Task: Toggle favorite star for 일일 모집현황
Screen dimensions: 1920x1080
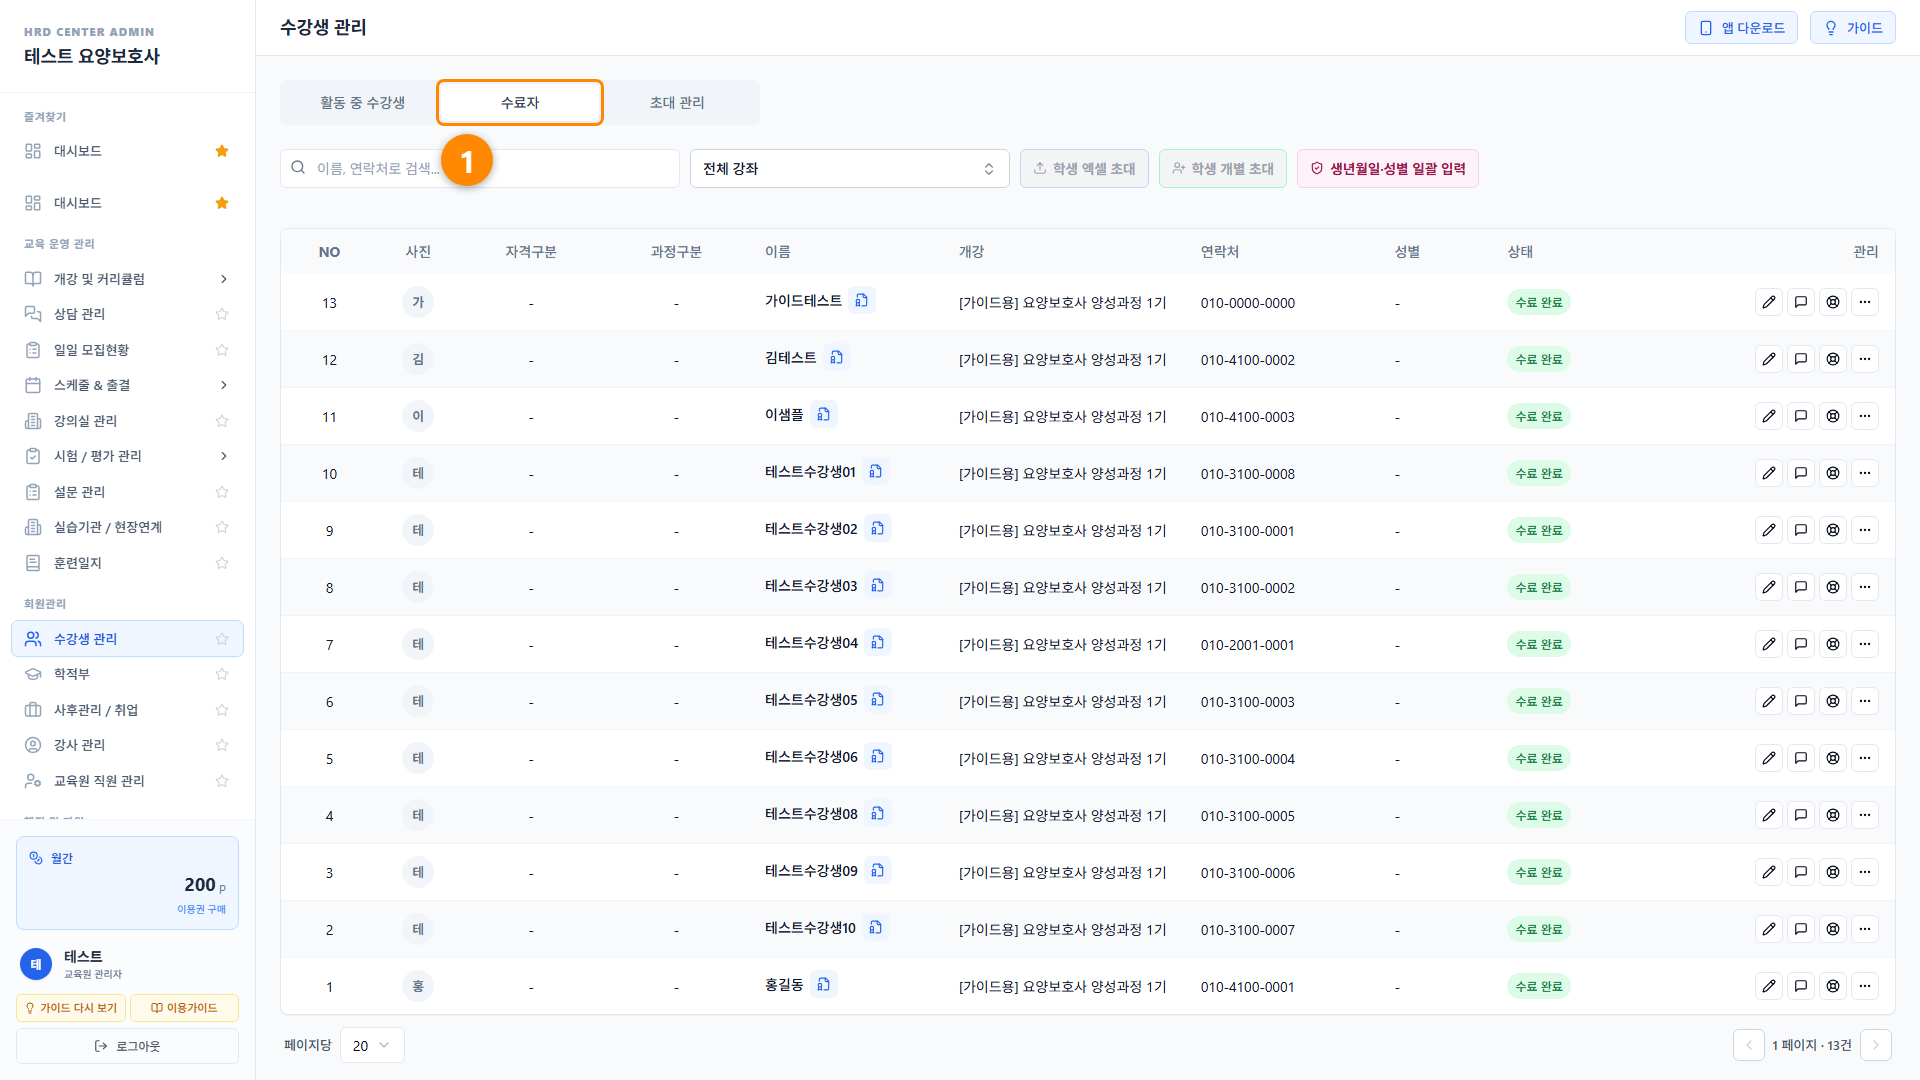Action: [x=222, y=350]
